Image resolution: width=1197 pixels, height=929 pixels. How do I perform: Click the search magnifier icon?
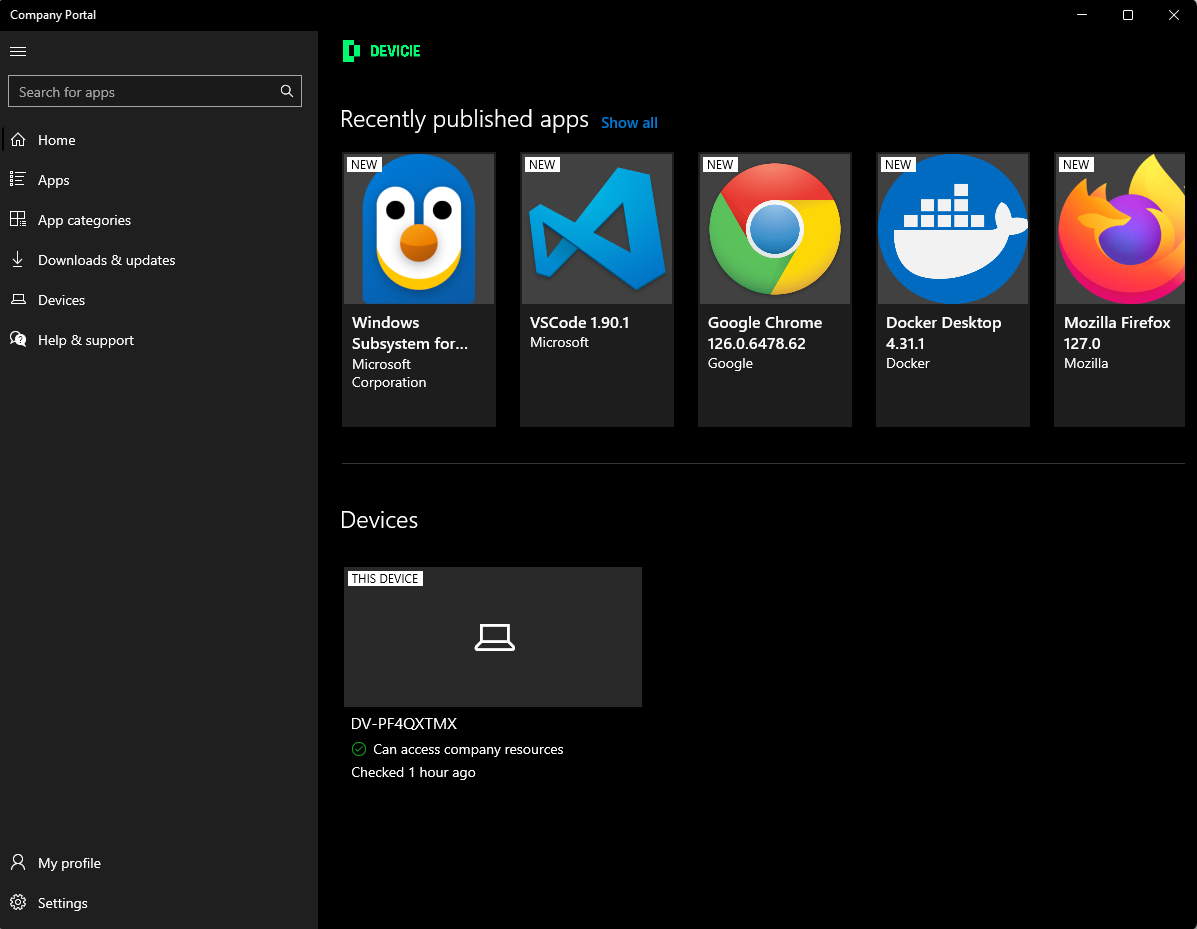point(287,92)
